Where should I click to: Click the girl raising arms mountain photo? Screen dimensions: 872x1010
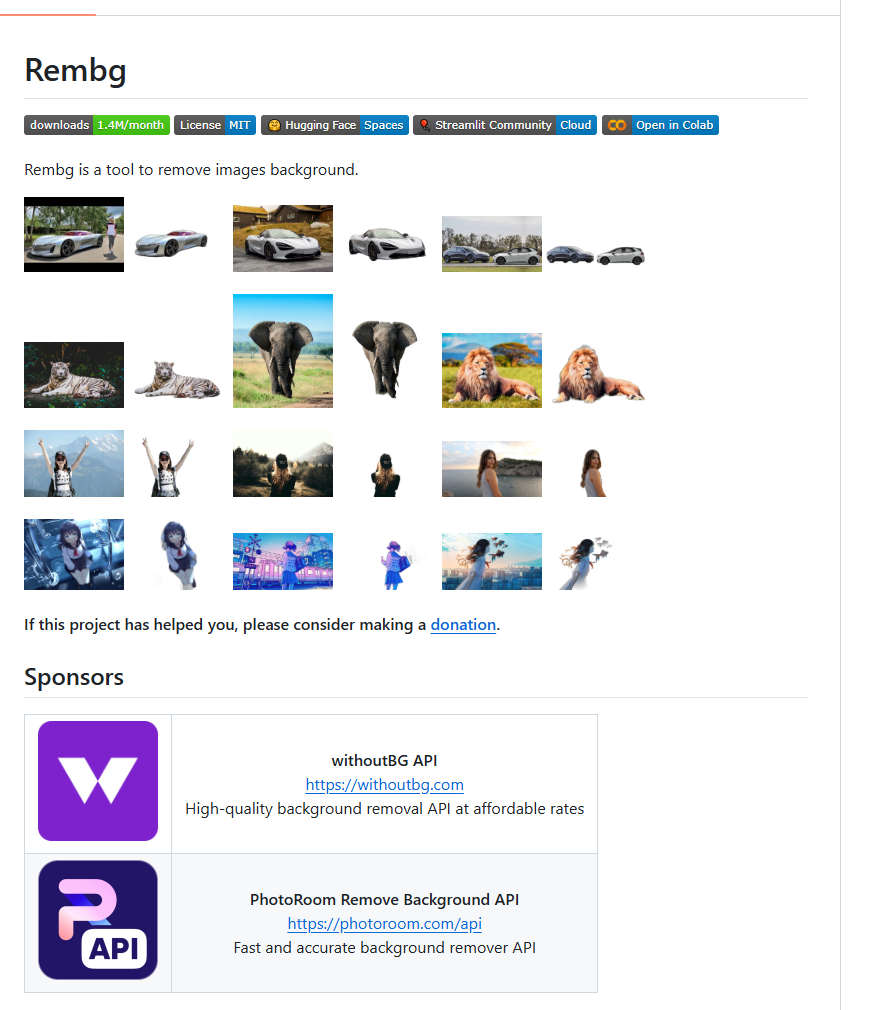coord(74,464)
